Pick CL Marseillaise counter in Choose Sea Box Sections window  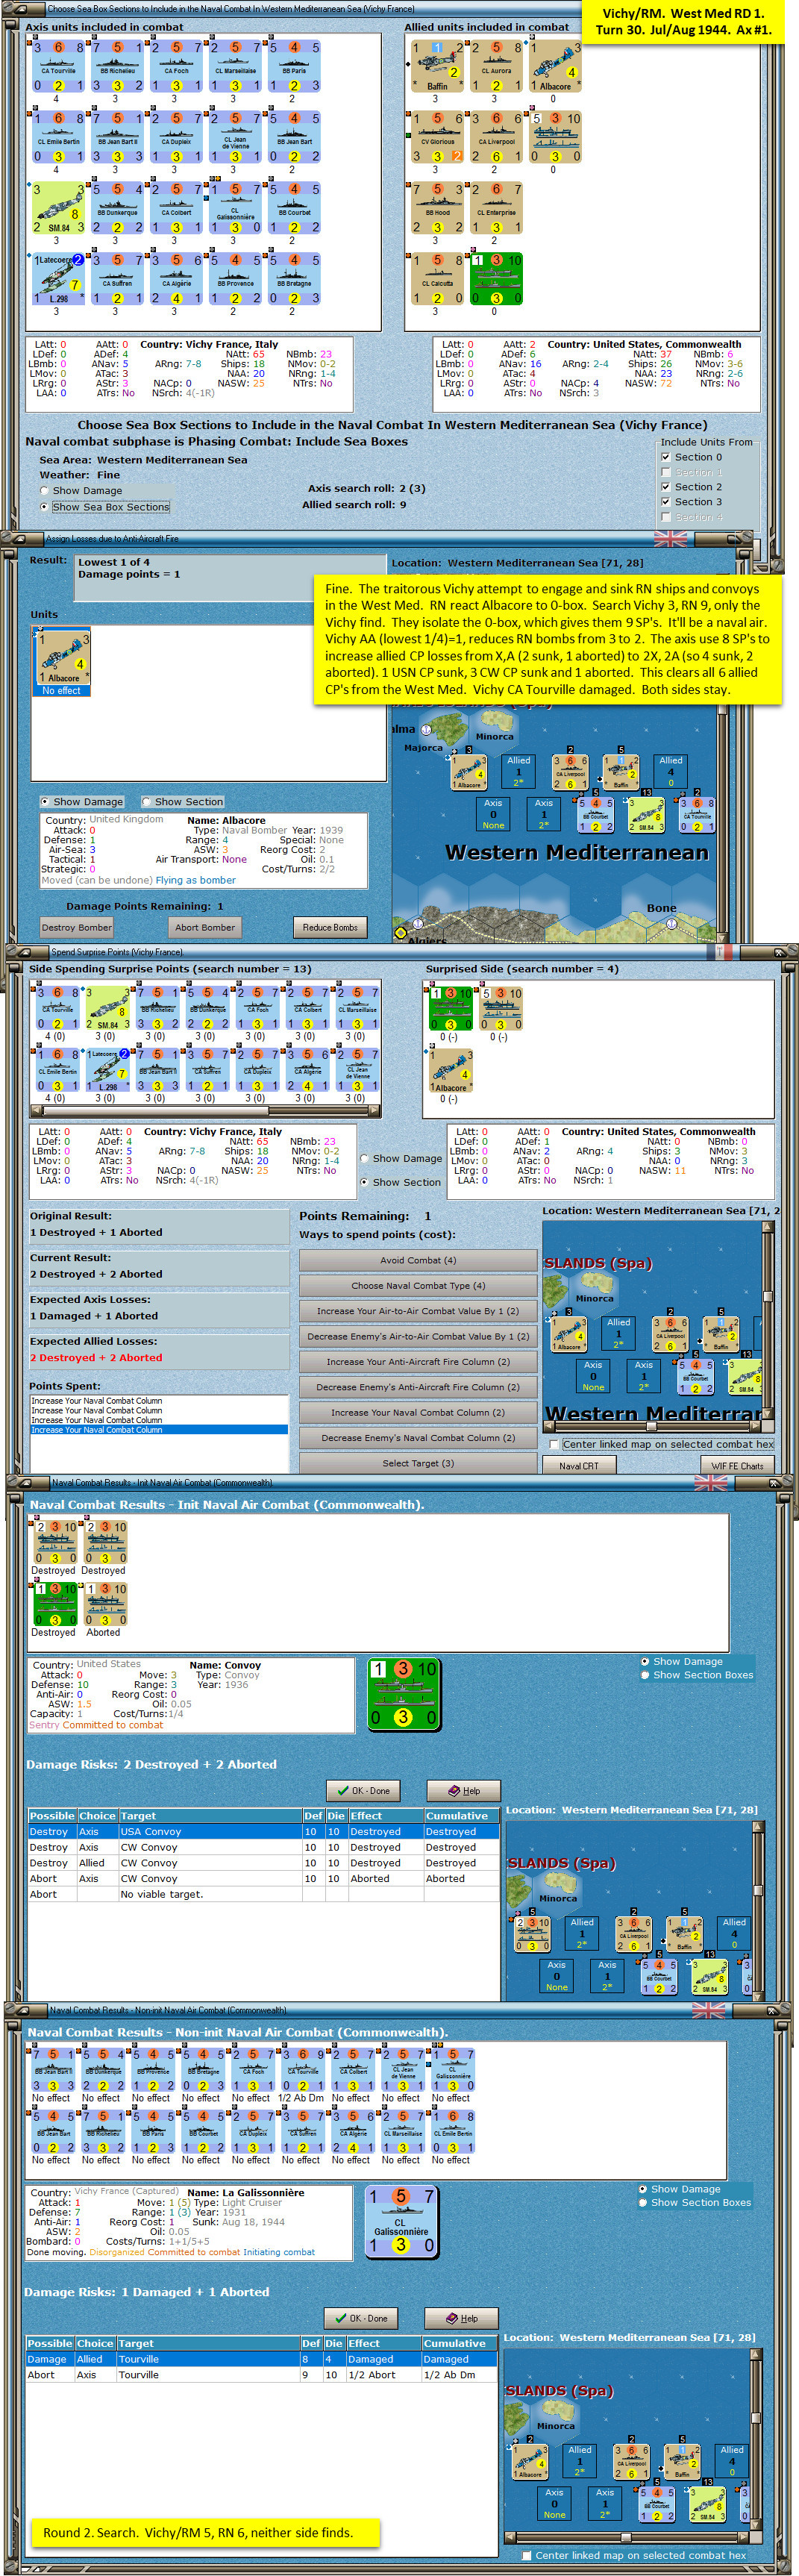tap(235, 66)
